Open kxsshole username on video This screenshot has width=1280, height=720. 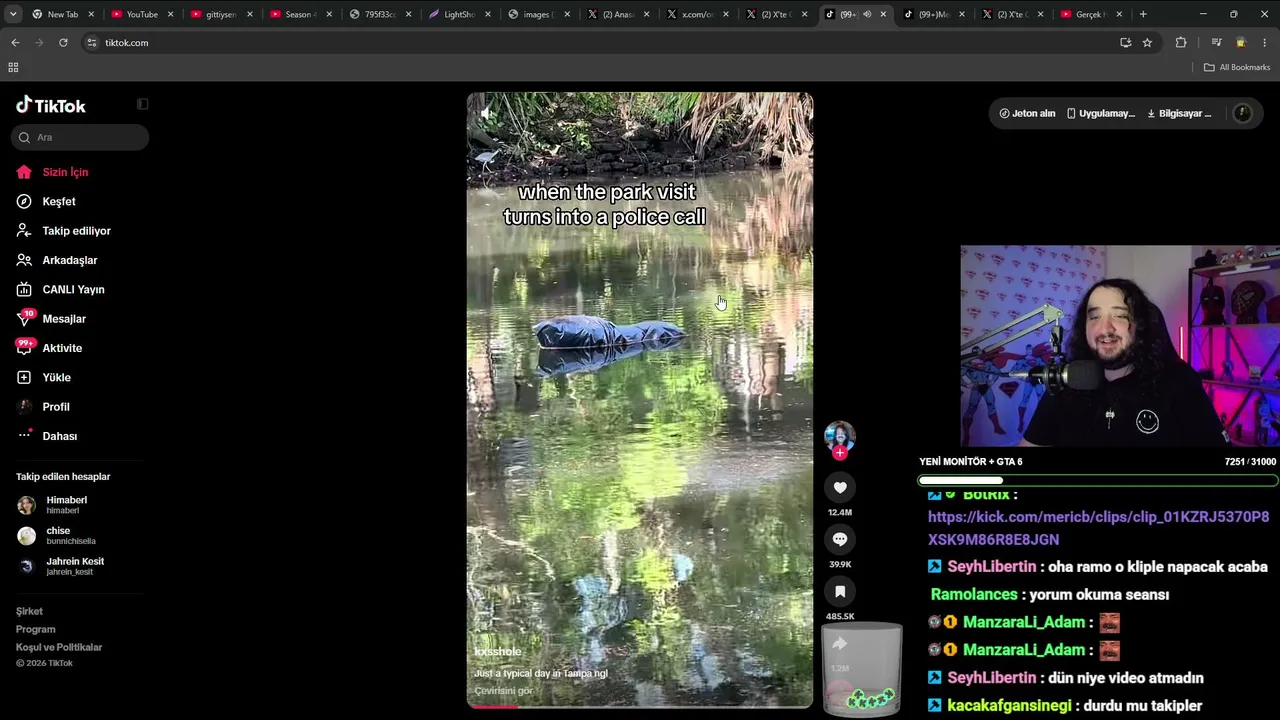(x=498, y=652)
